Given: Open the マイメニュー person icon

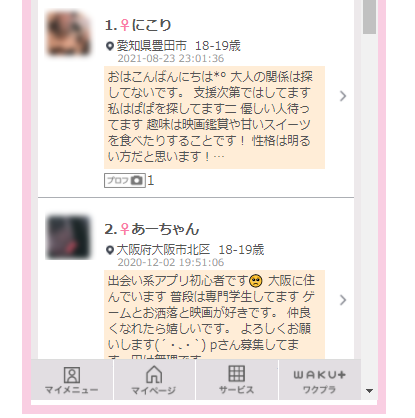Looking at the screenshot, I should point(72,375).
